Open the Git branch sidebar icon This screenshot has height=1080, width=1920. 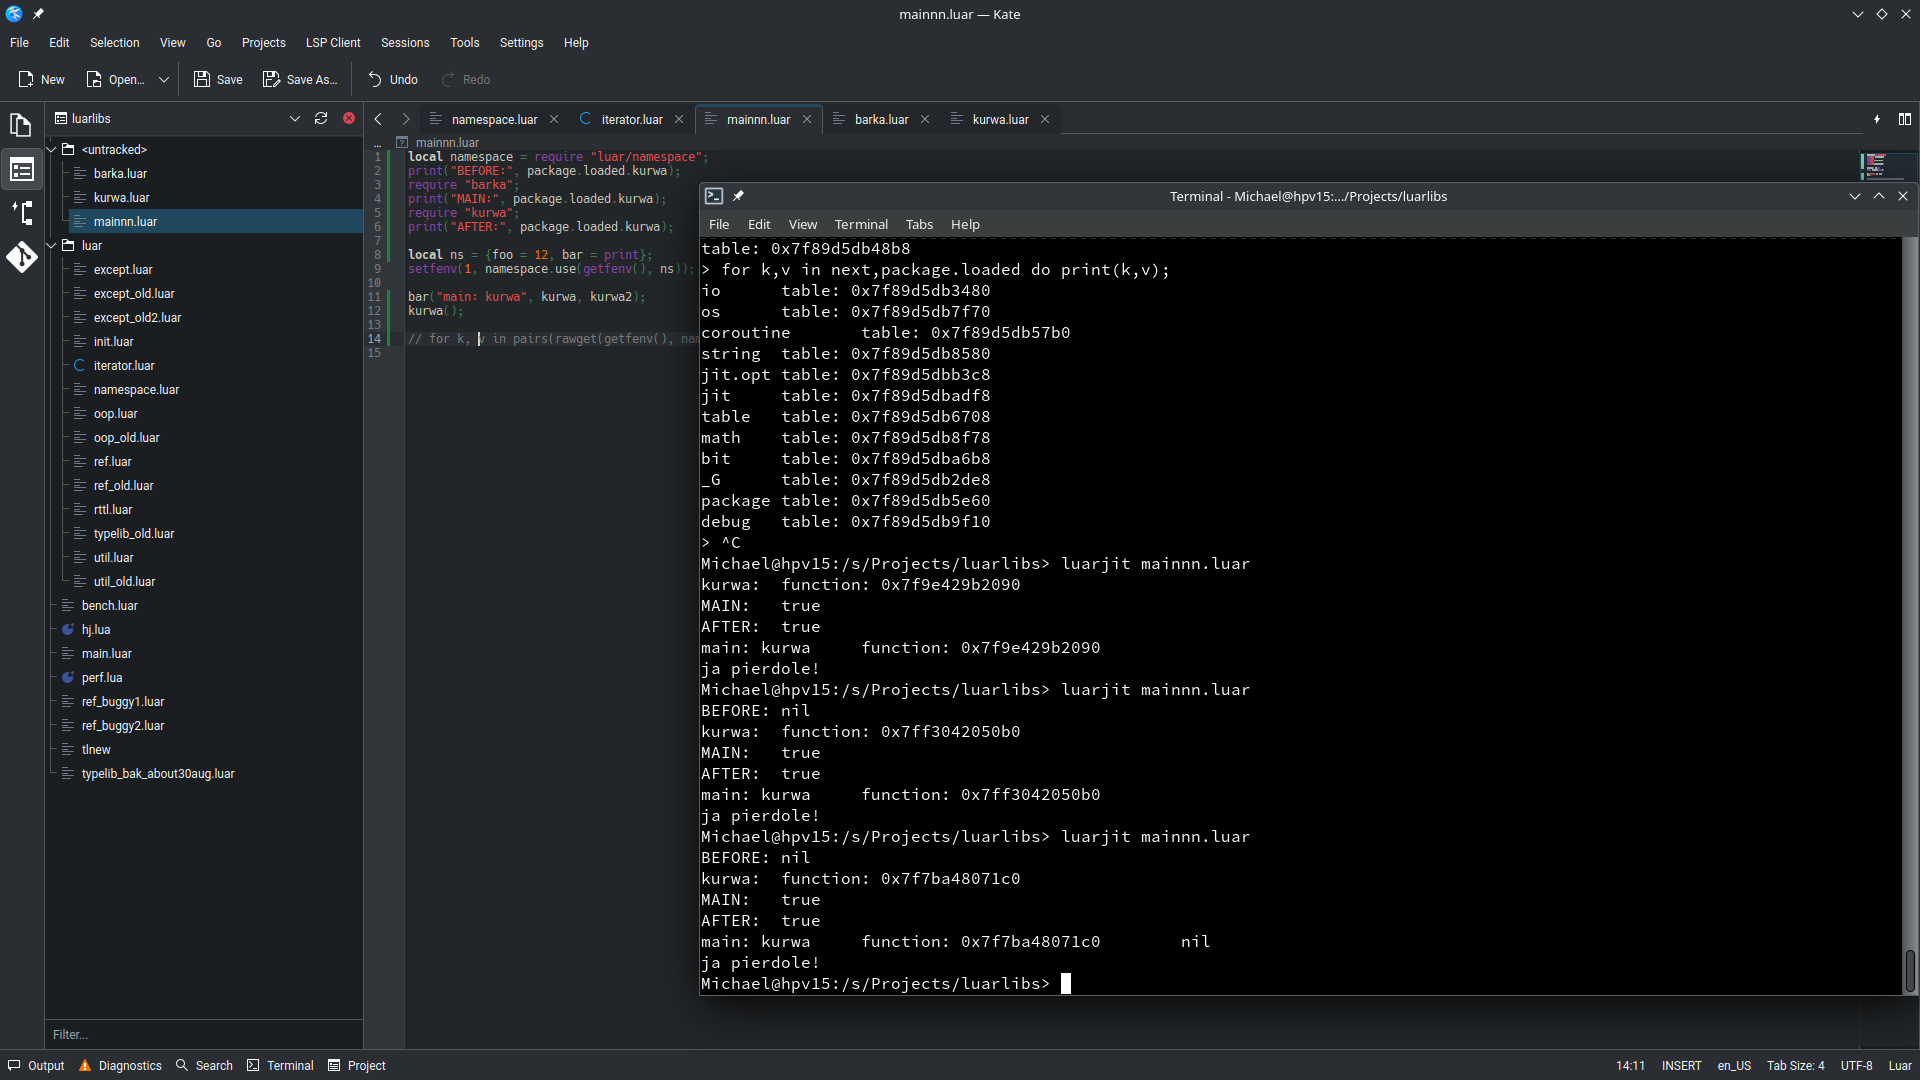(x=21, y=212)
